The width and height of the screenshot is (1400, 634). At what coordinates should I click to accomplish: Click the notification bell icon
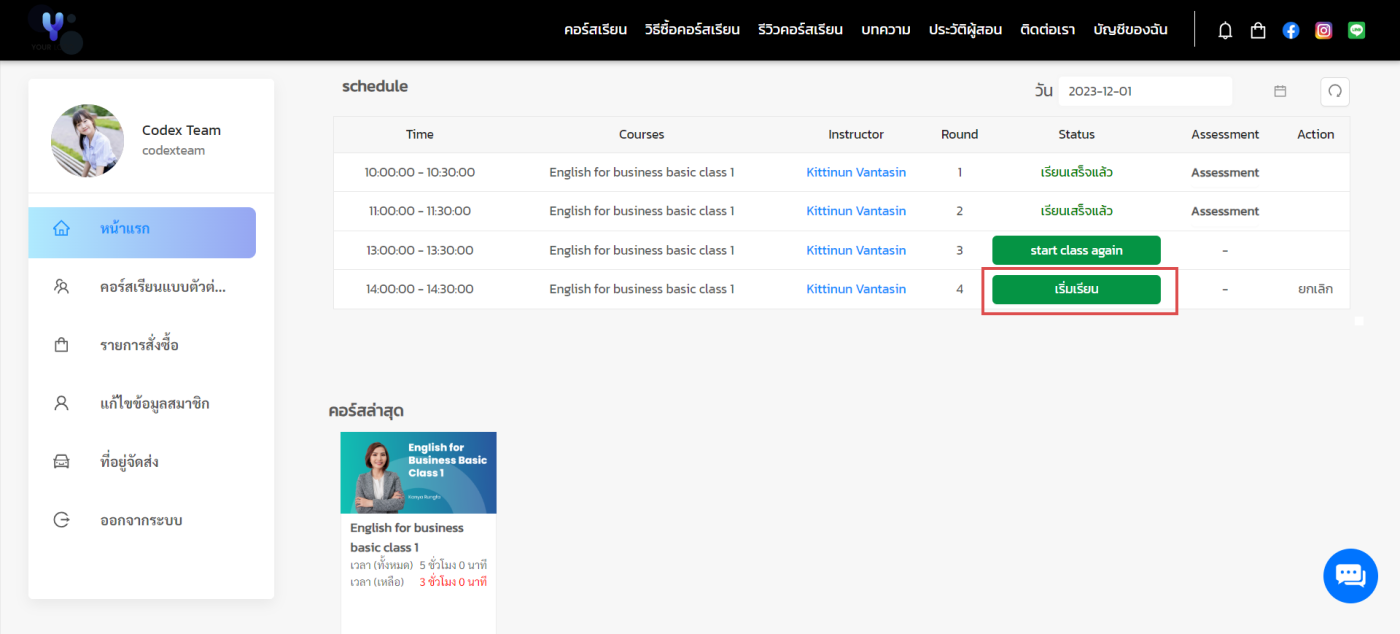1225,30
